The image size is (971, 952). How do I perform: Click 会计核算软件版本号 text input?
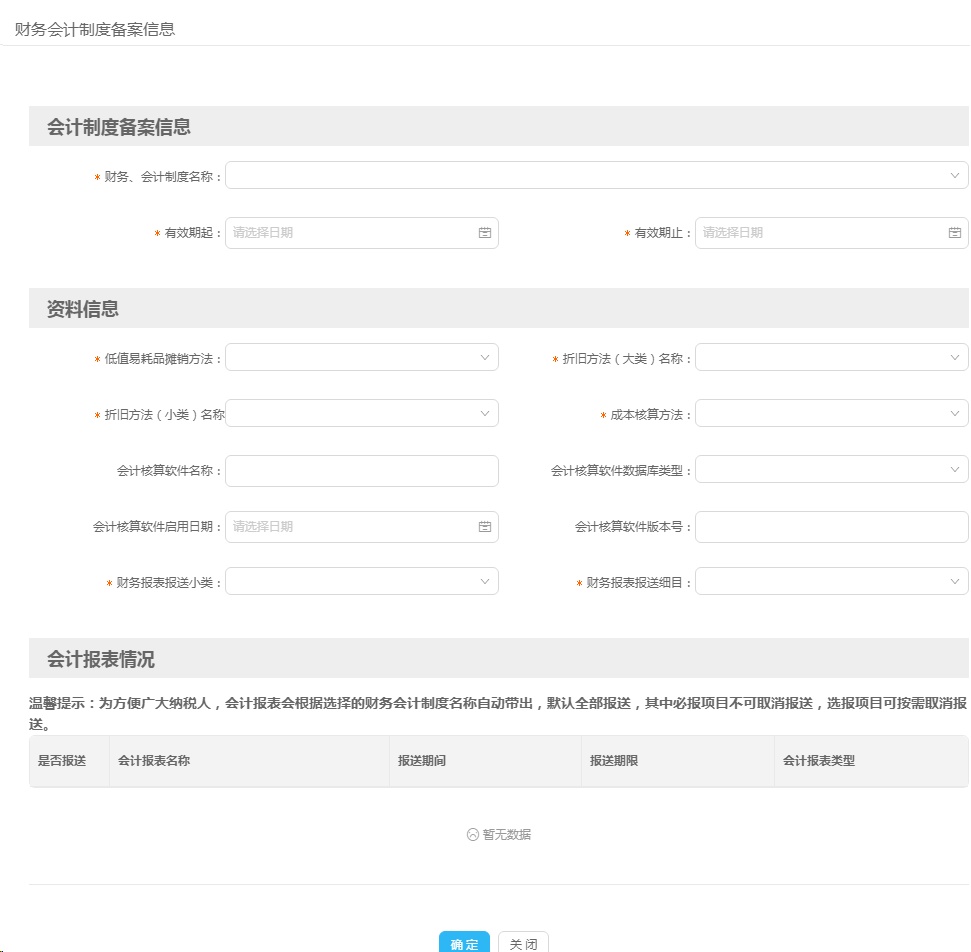pyautogui.click(x=831, y=527)
